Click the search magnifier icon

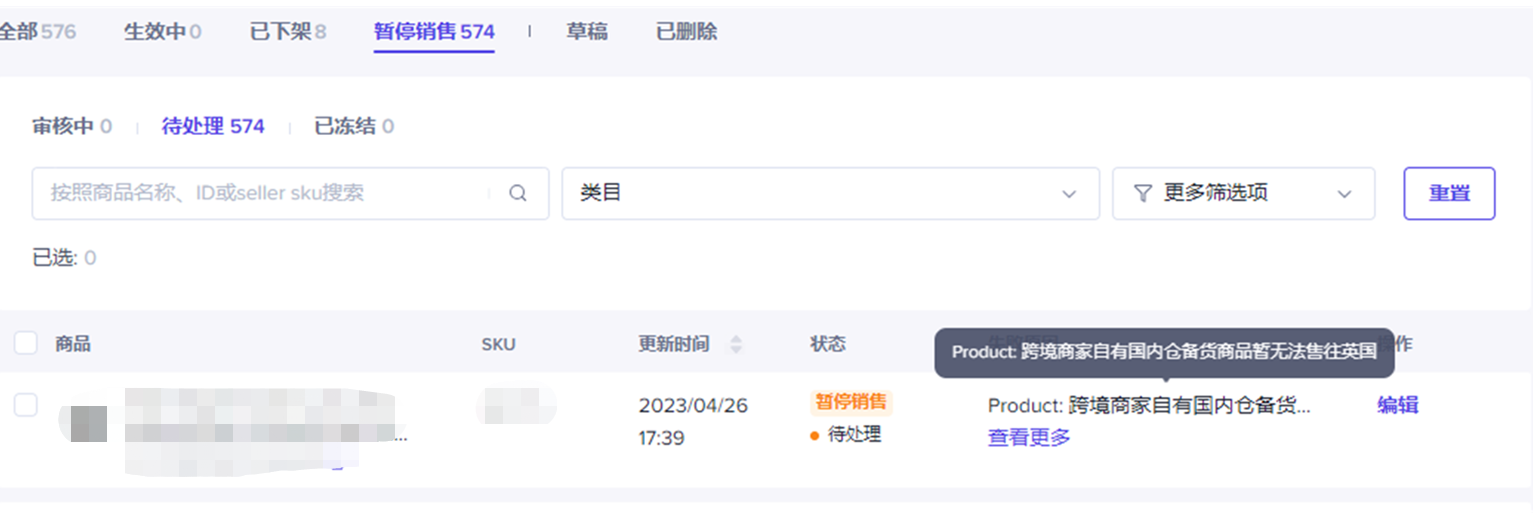click(x=517, y=194)
